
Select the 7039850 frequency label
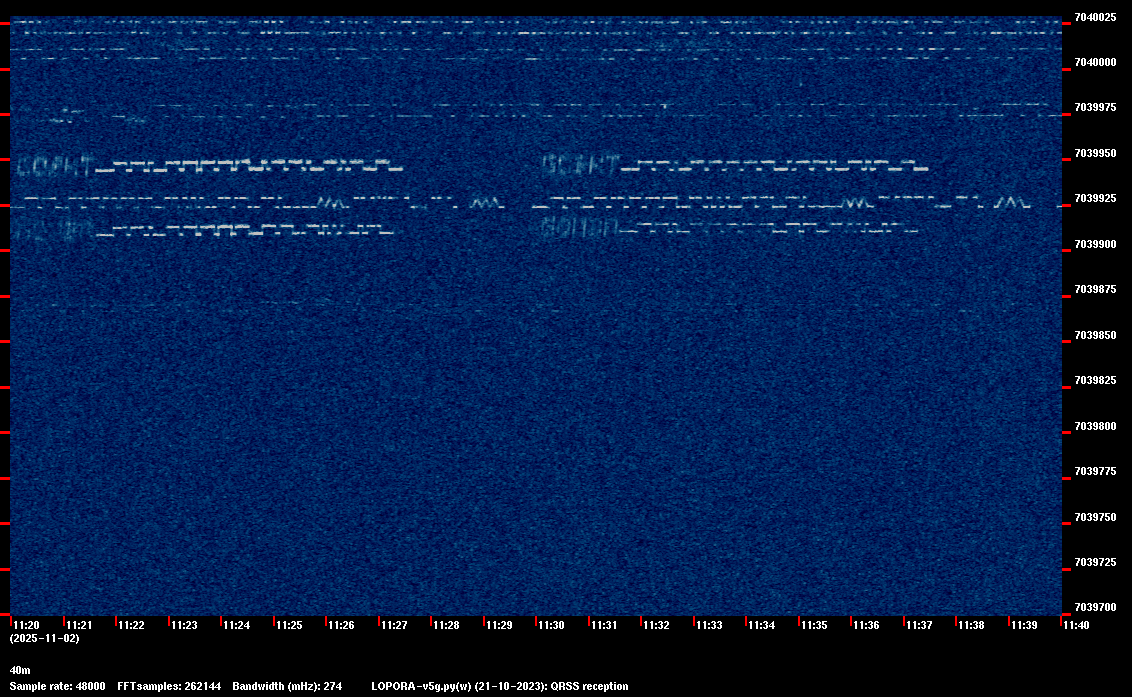(x=1095, y=335)
